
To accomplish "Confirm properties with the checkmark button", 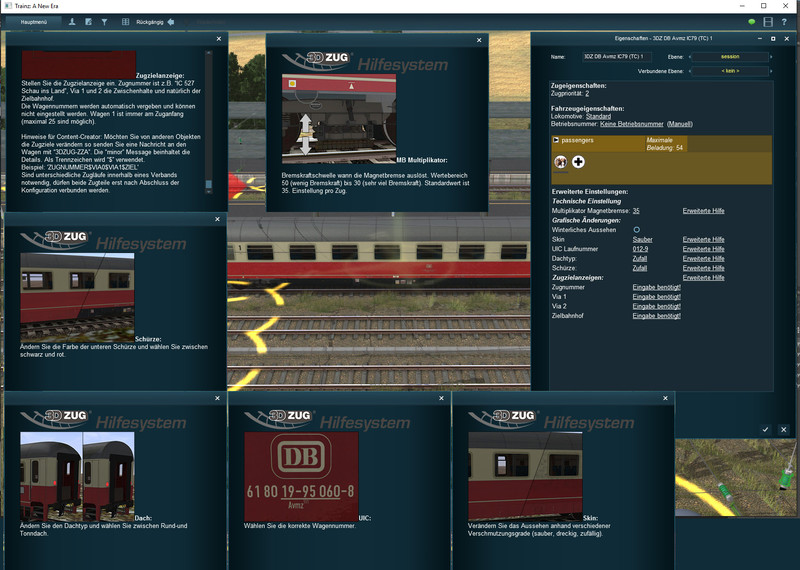I will point(765,429).
